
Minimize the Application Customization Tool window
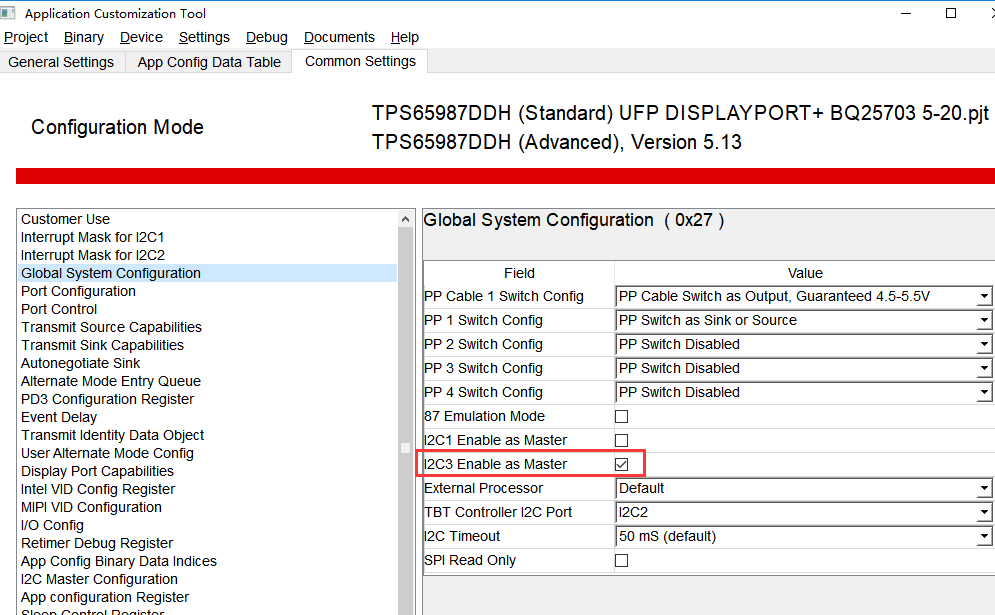pyautogui.click(x=906, y=13)
